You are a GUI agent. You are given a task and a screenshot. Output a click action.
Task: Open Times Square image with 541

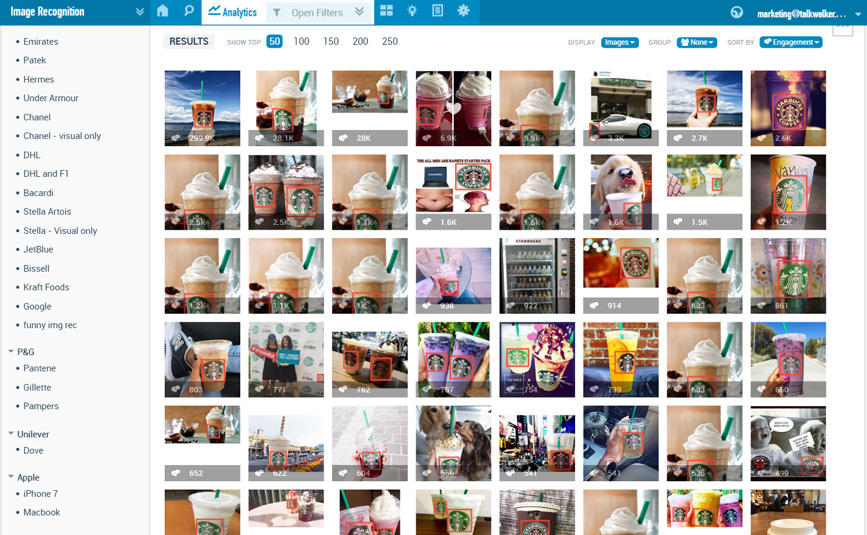[x=537, y=443]
